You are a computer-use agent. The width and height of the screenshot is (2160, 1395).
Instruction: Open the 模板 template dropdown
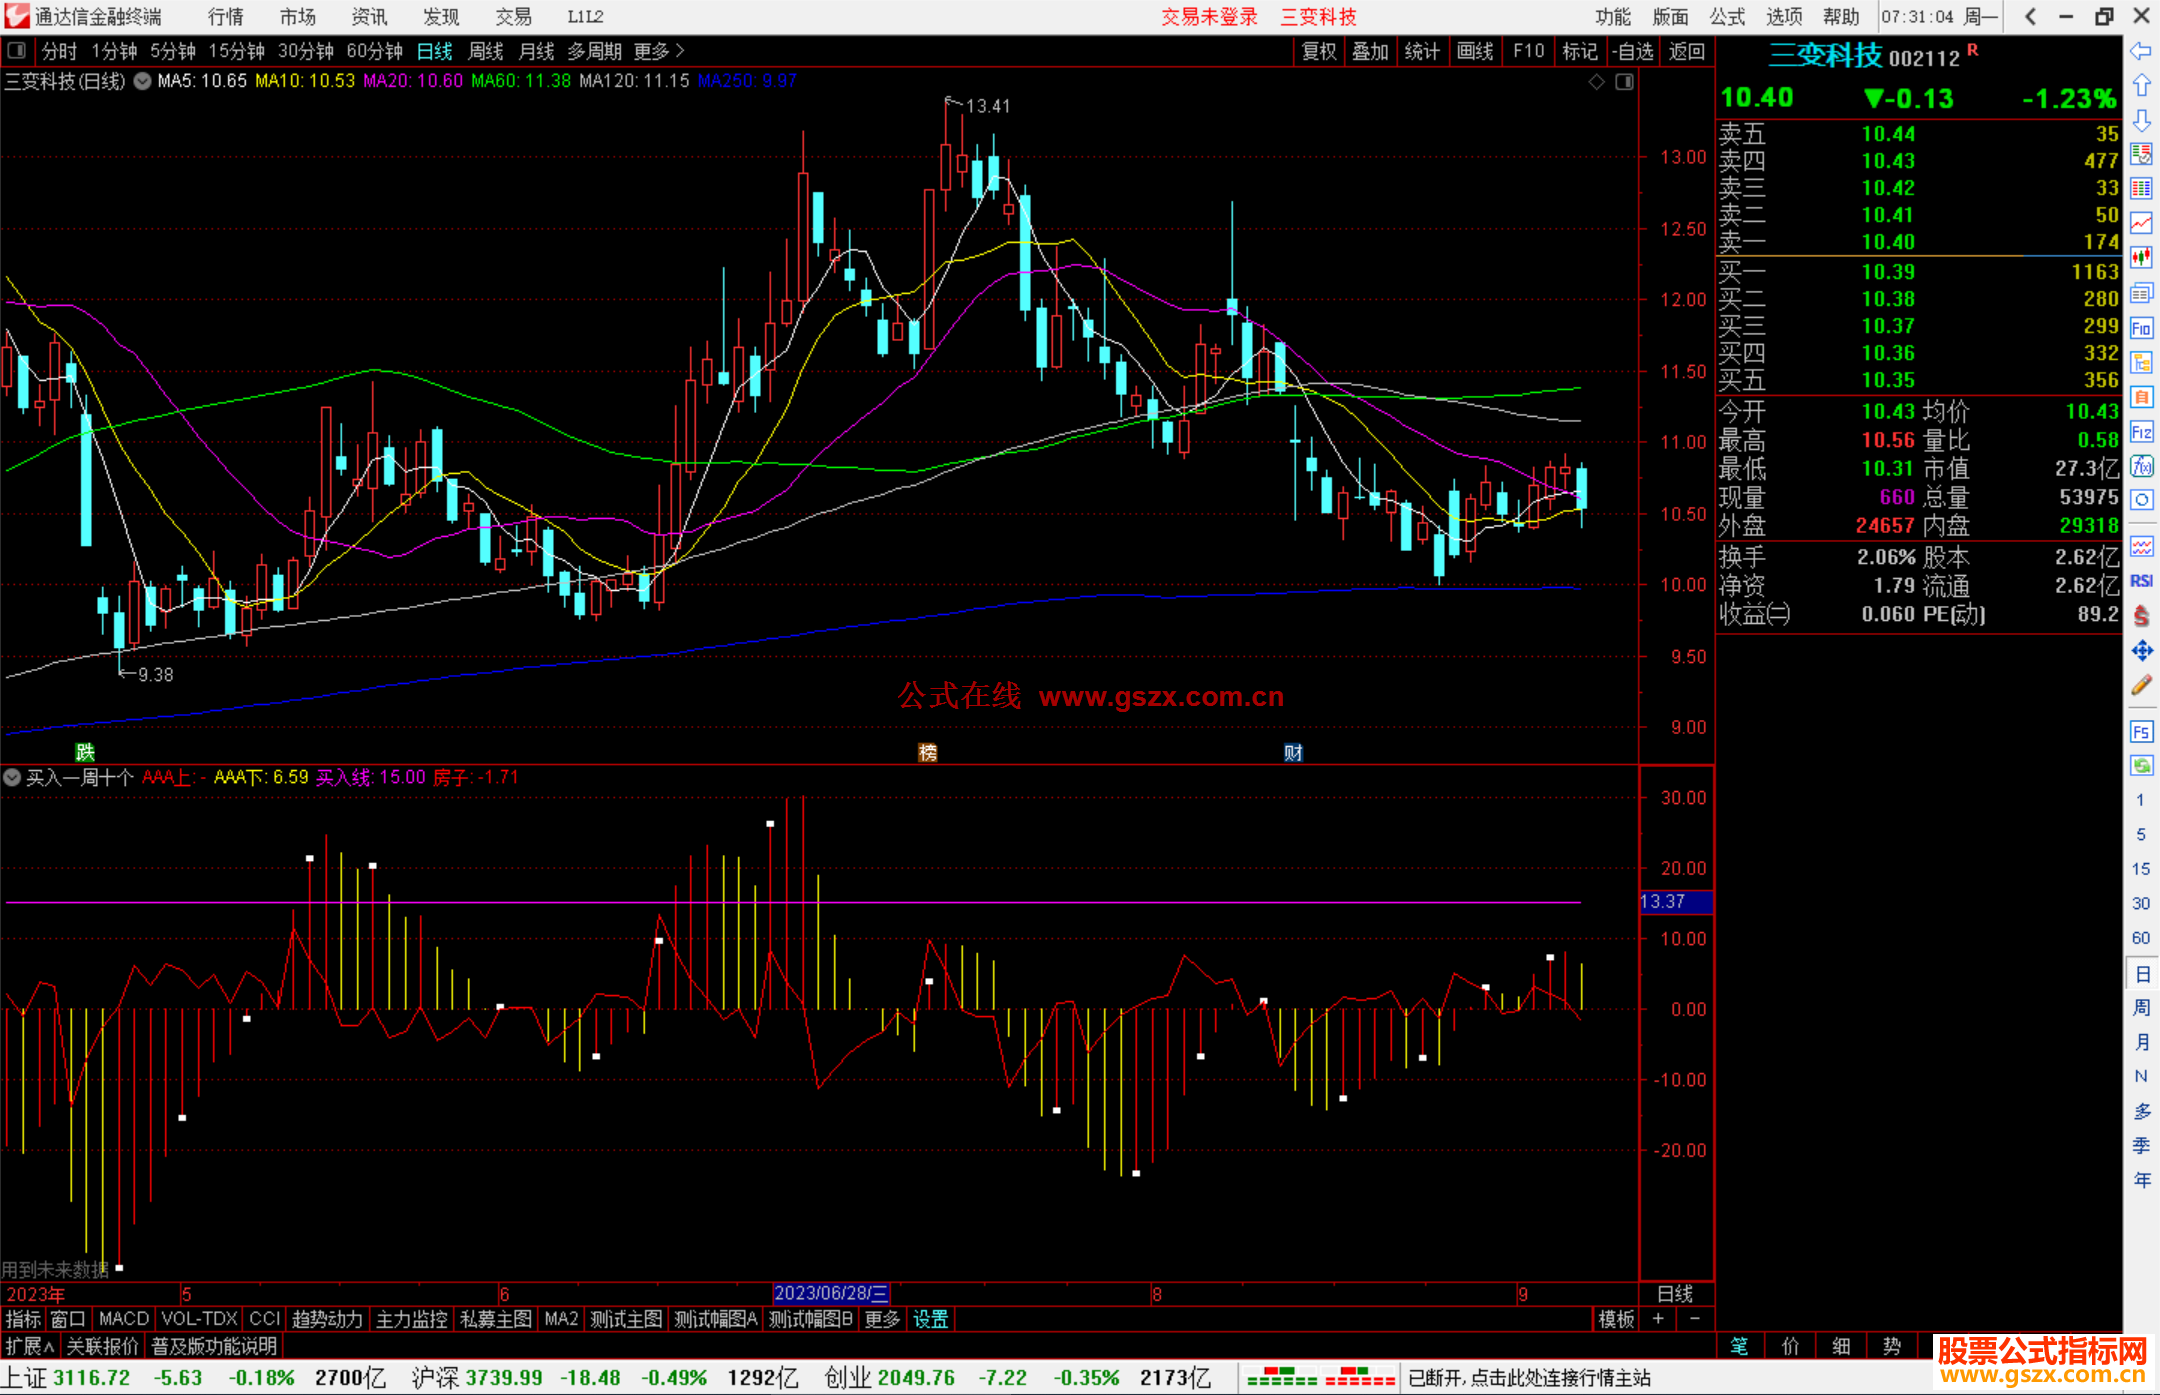(x=1616, y=1319)
